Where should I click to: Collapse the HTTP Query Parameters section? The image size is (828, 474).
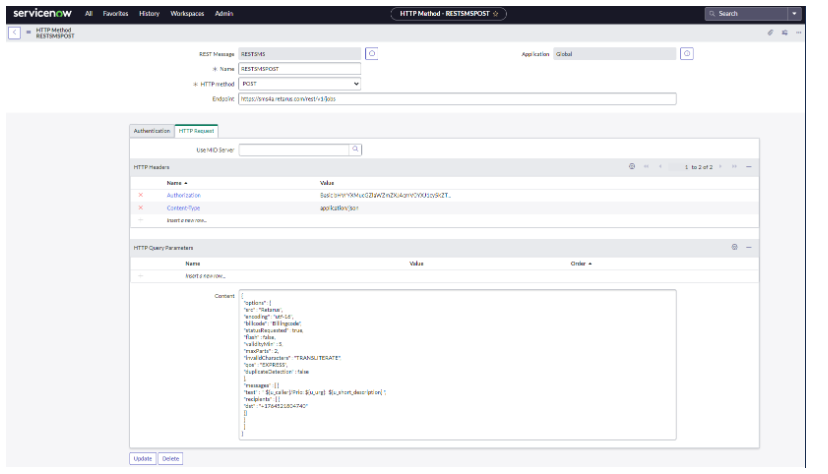[749, 246]
